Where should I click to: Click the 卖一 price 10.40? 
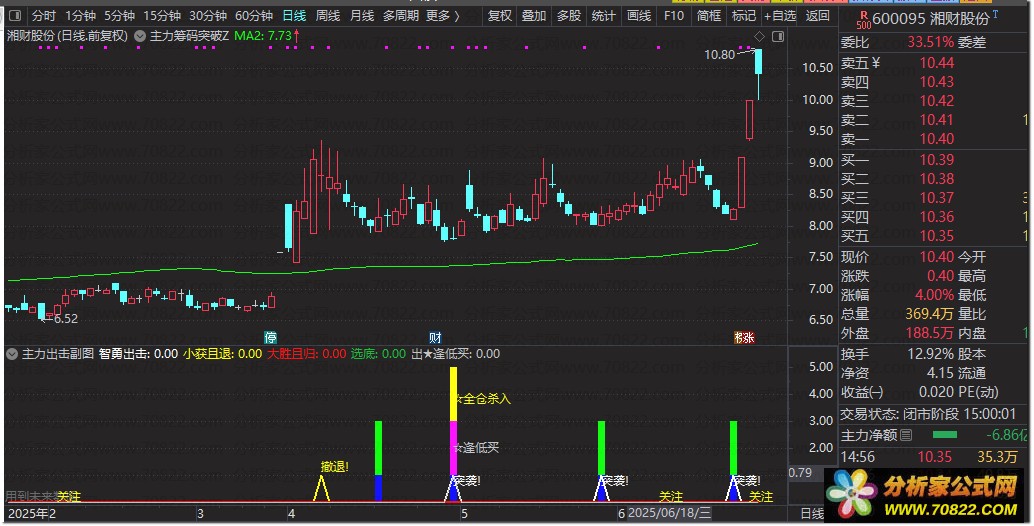coord(936,139)
